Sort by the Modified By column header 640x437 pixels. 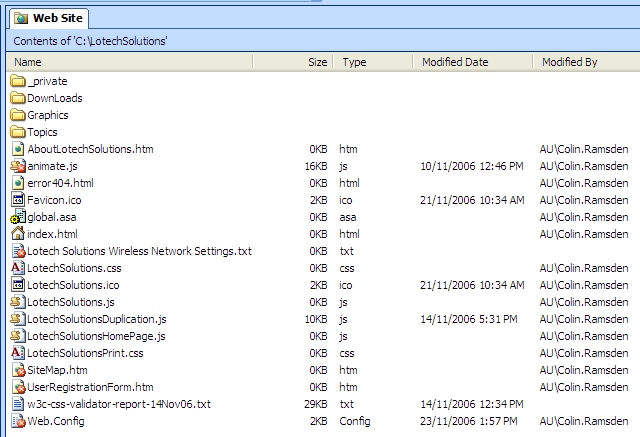pyautogui.click(x=587, y=62)
